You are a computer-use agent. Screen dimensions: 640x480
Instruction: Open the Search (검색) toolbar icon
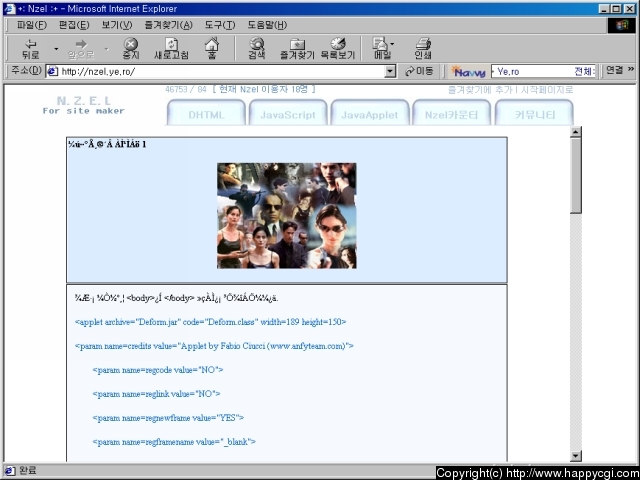pos(257,49)
